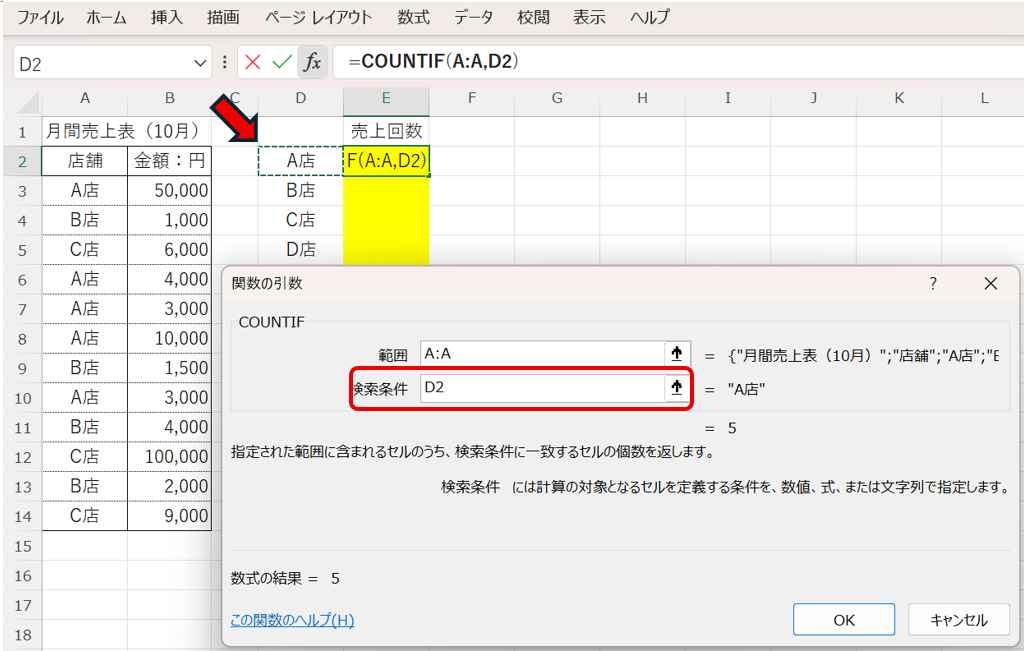Click inside the 範囲 input field

pyautogui.click(x=540, y=354)
